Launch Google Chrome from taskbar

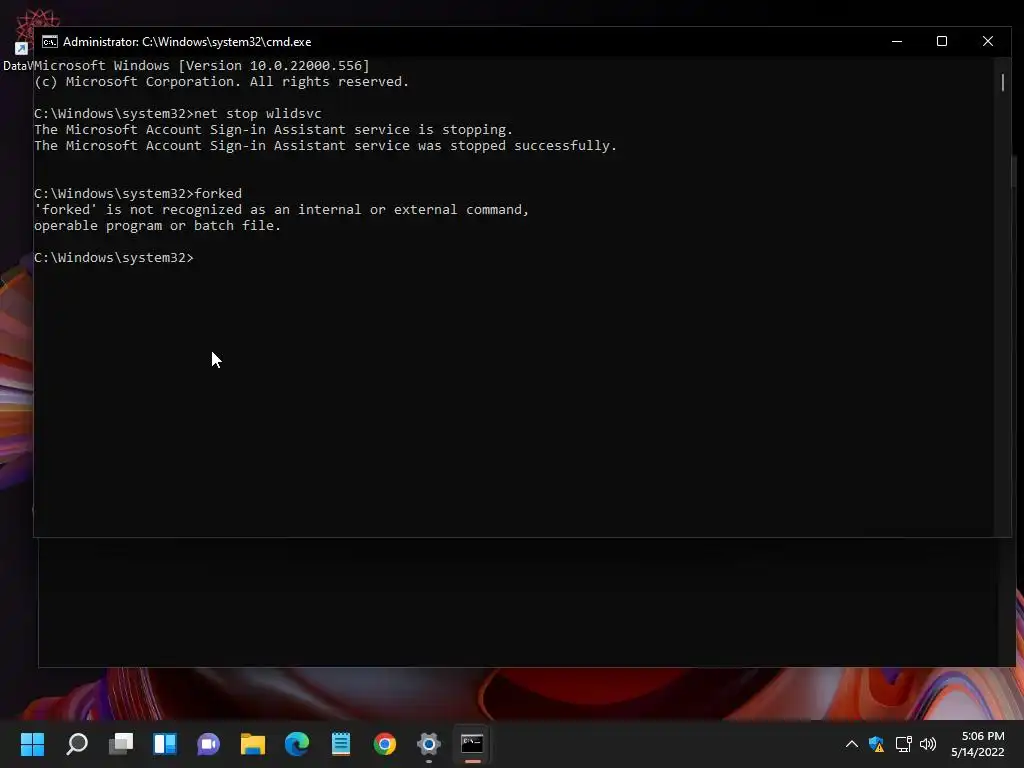pos(385,744)
